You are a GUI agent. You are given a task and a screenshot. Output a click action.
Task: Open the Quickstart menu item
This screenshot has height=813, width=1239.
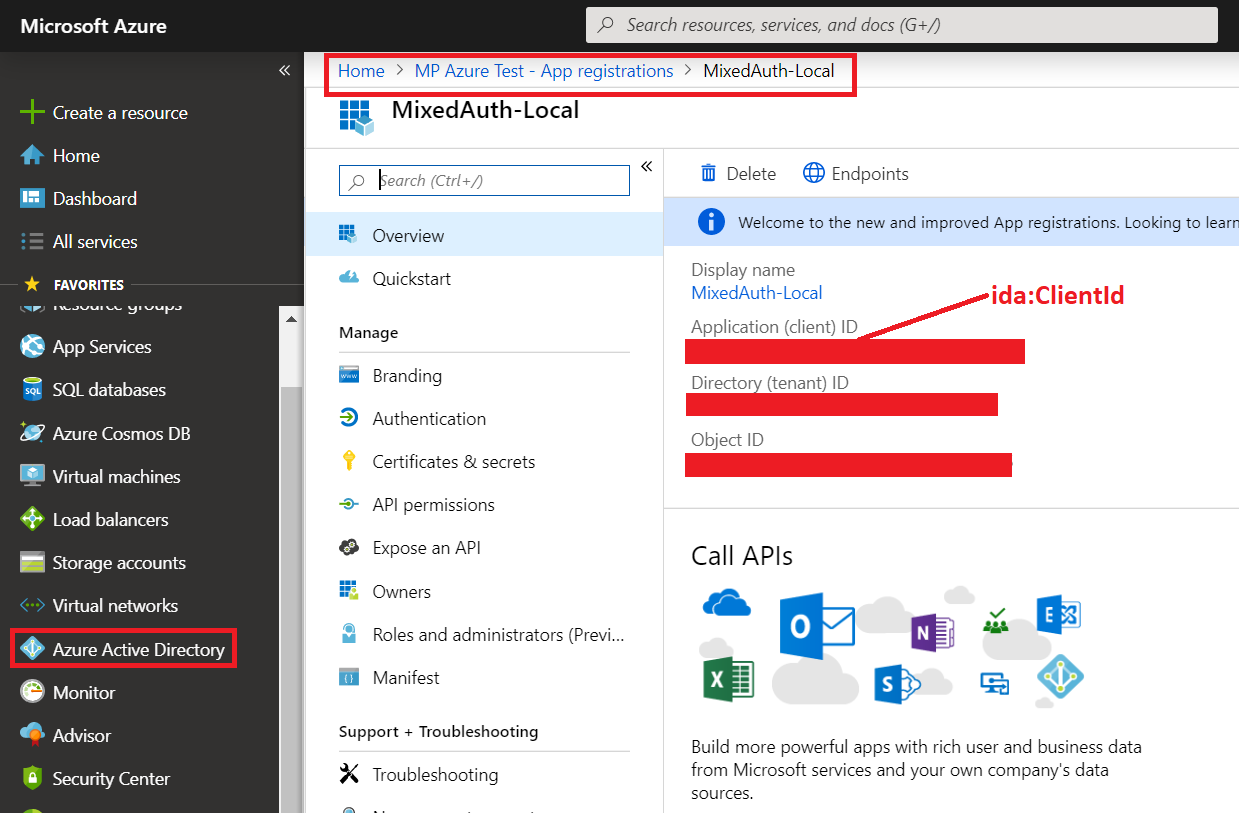[484, 278]
